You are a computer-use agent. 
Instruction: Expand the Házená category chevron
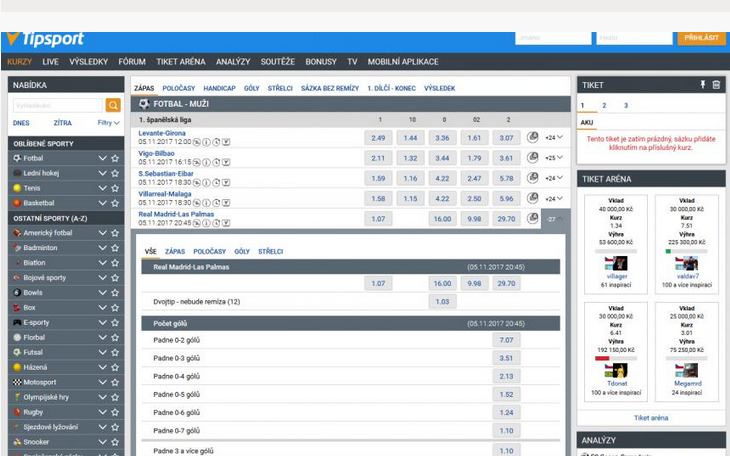[x=102, y=367]
